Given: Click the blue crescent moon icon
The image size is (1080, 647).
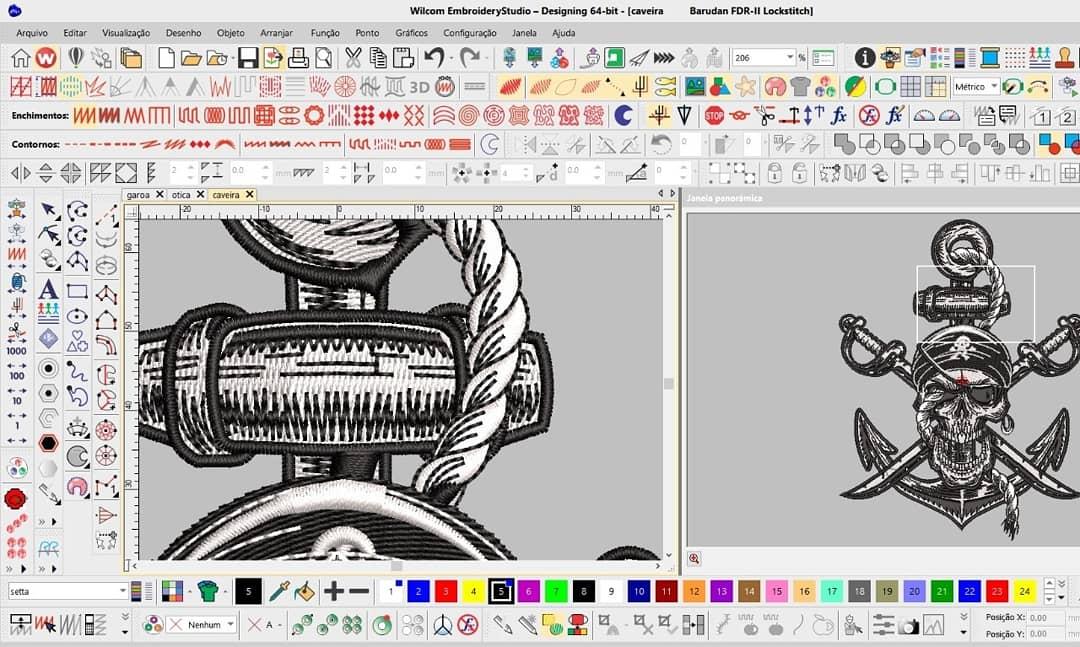Looking at the screenshot, I should point(623,116).
